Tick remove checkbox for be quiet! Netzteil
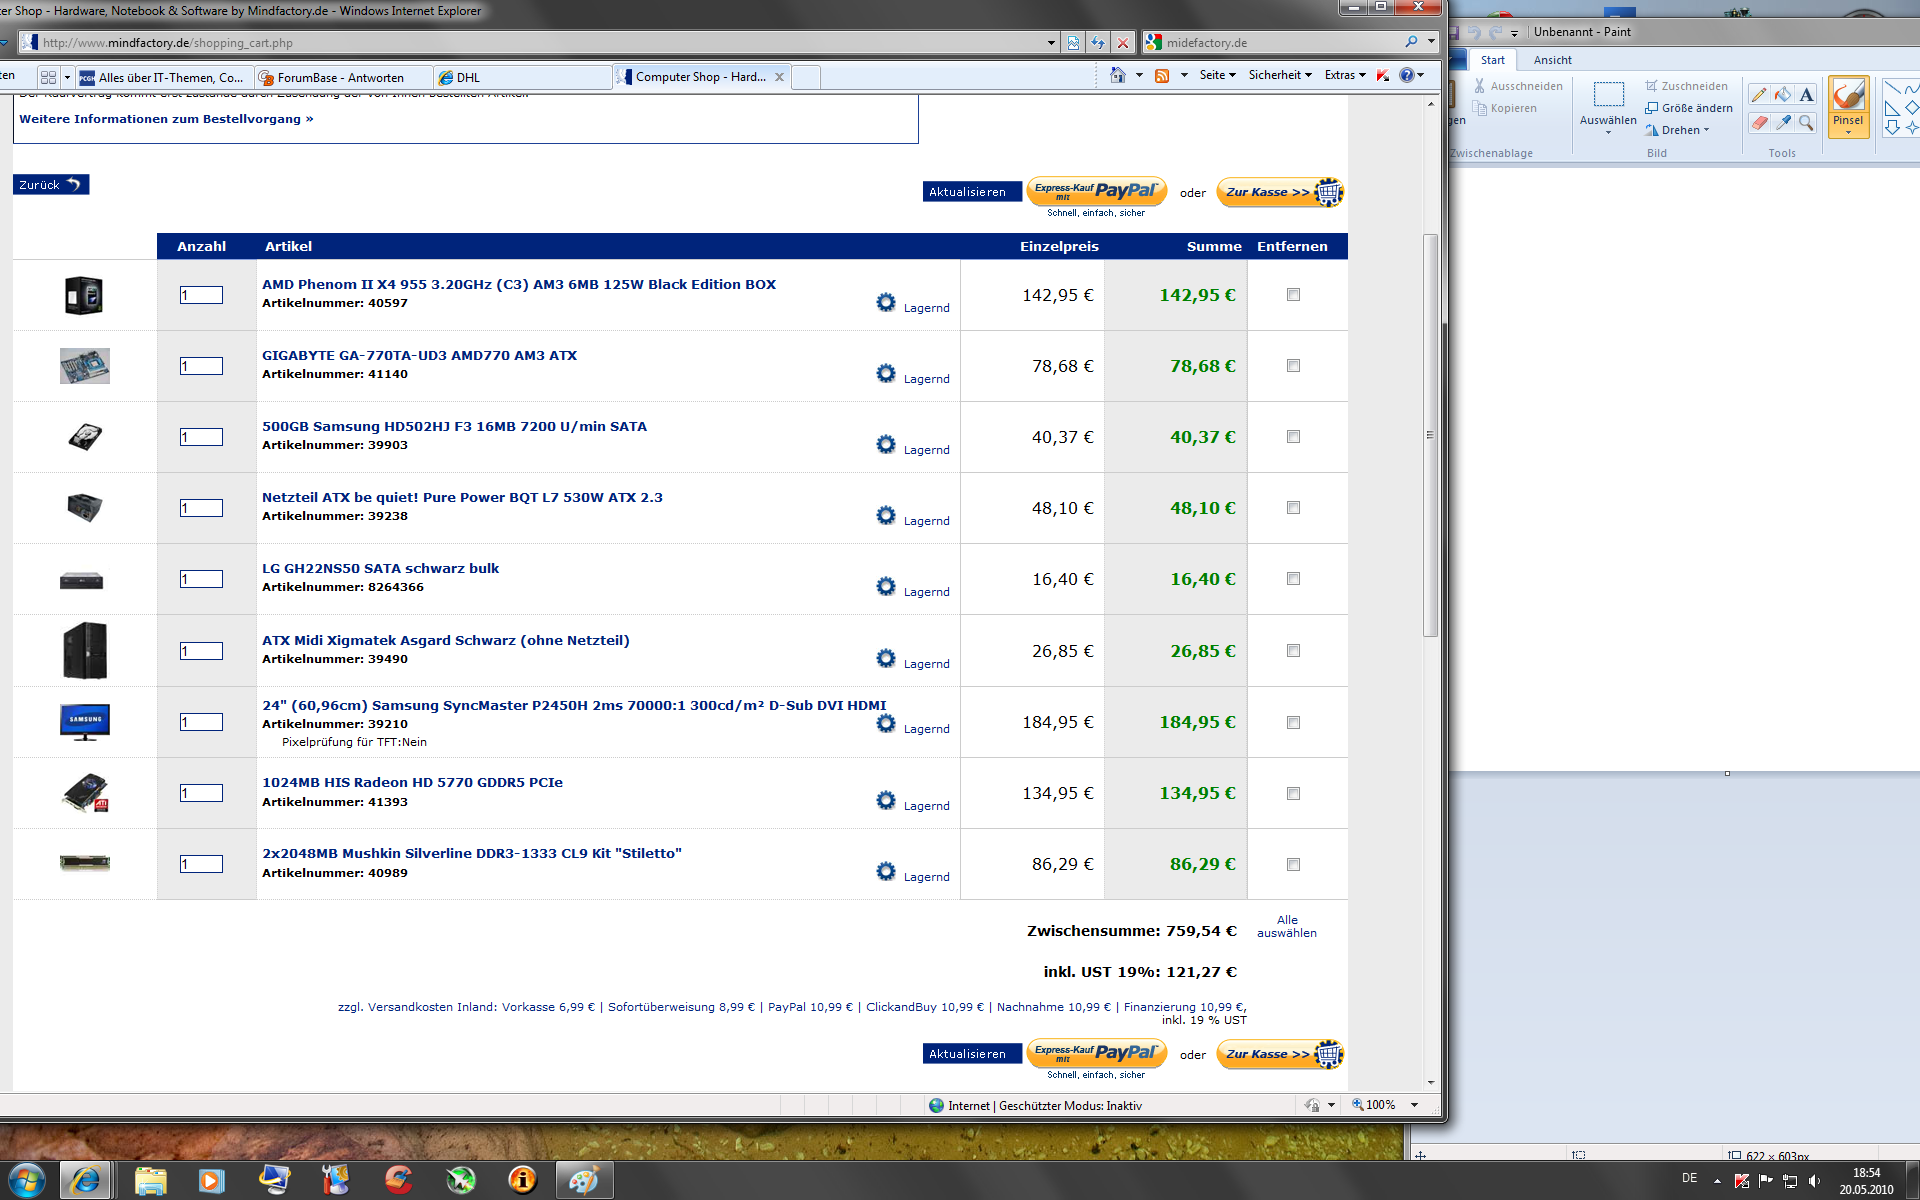 [1293, 508]
